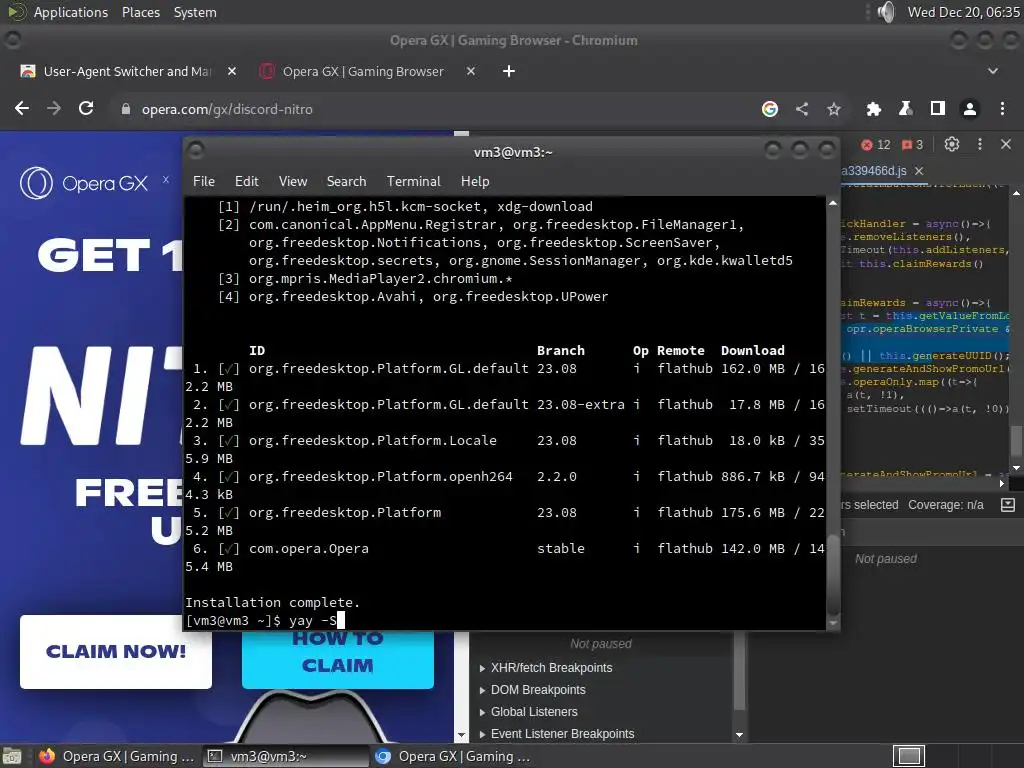Open the Places menu
The image size is (1024, 768).
(x=140, y=12)
